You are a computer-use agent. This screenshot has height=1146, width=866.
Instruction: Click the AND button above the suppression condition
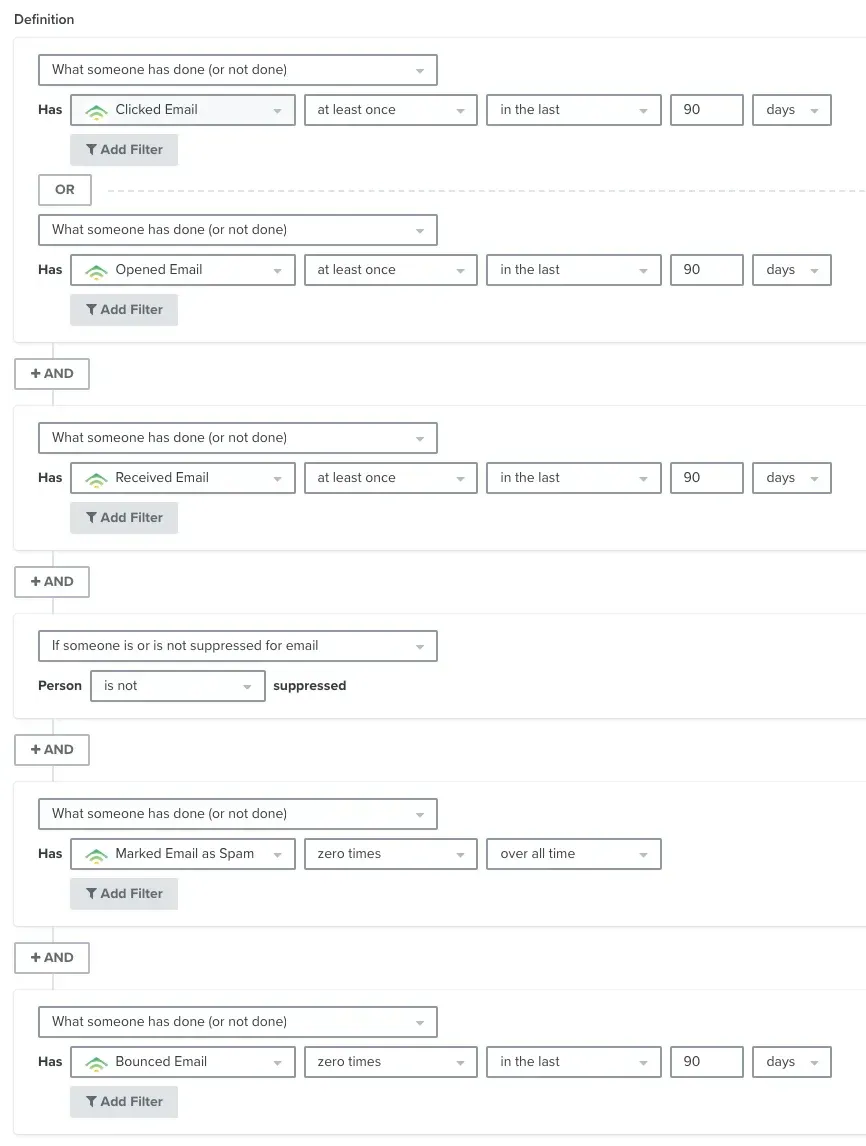52,581
